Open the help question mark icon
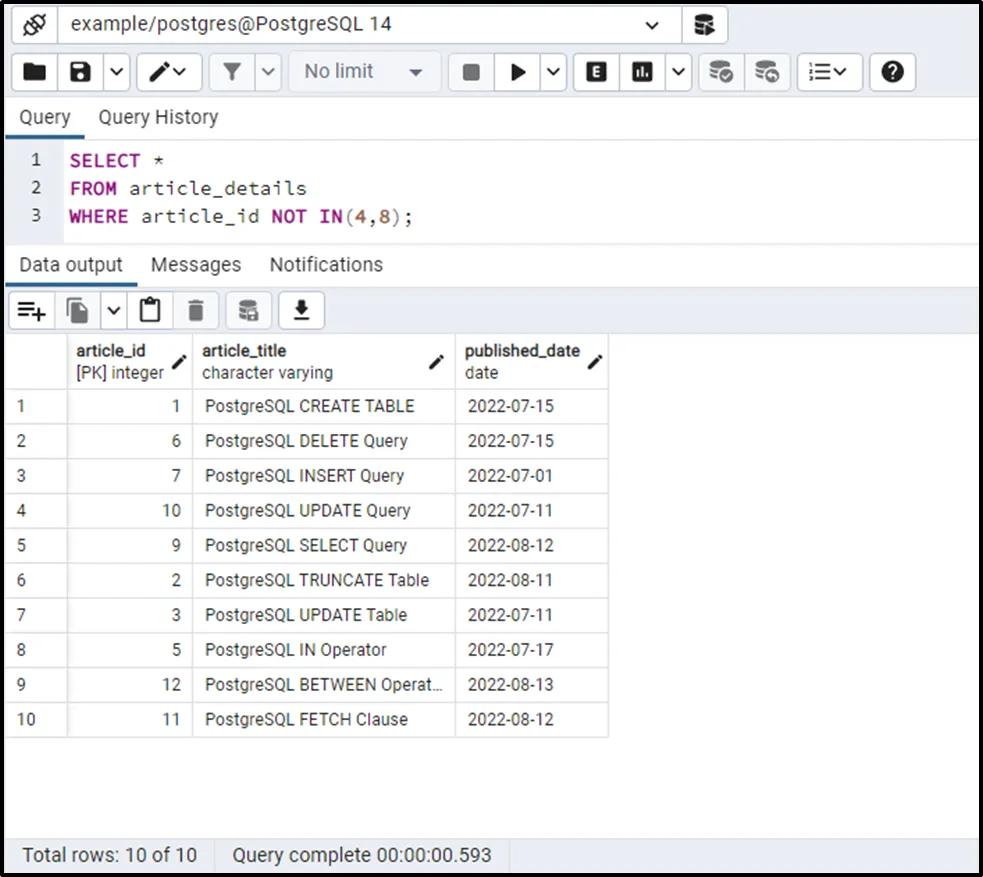 pos(893,72)
